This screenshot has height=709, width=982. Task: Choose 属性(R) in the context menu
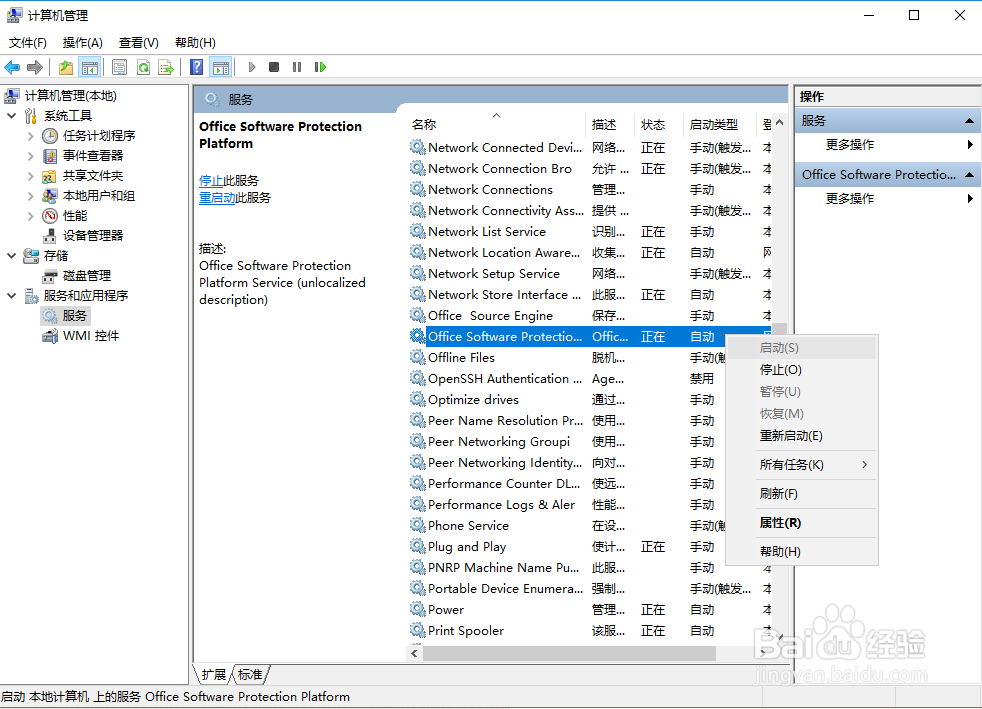click(x=802, y=522)
